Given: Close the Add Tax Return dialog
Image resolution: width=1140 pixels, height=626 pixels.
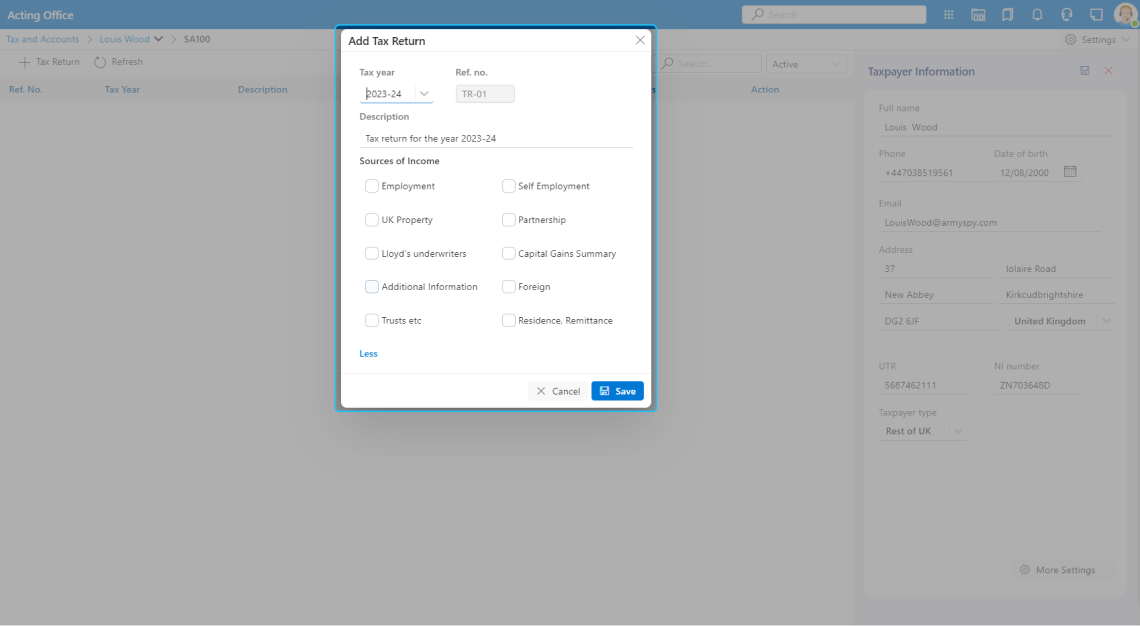Looking at the screenshot, I should 640,40.
